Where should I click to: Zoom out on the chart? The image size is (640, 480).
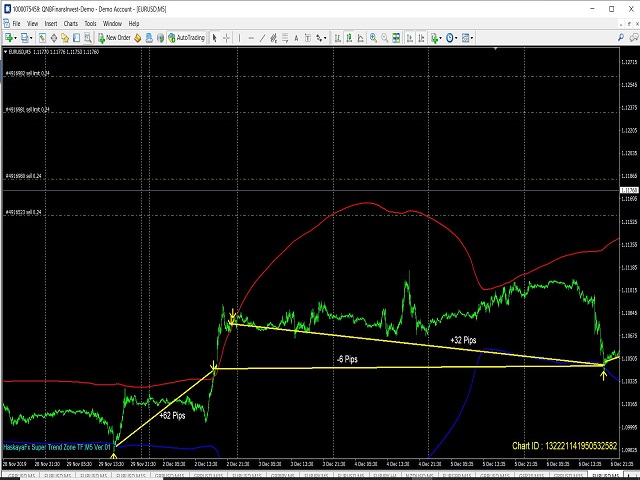pyautogui.click(x=384, y=38)
